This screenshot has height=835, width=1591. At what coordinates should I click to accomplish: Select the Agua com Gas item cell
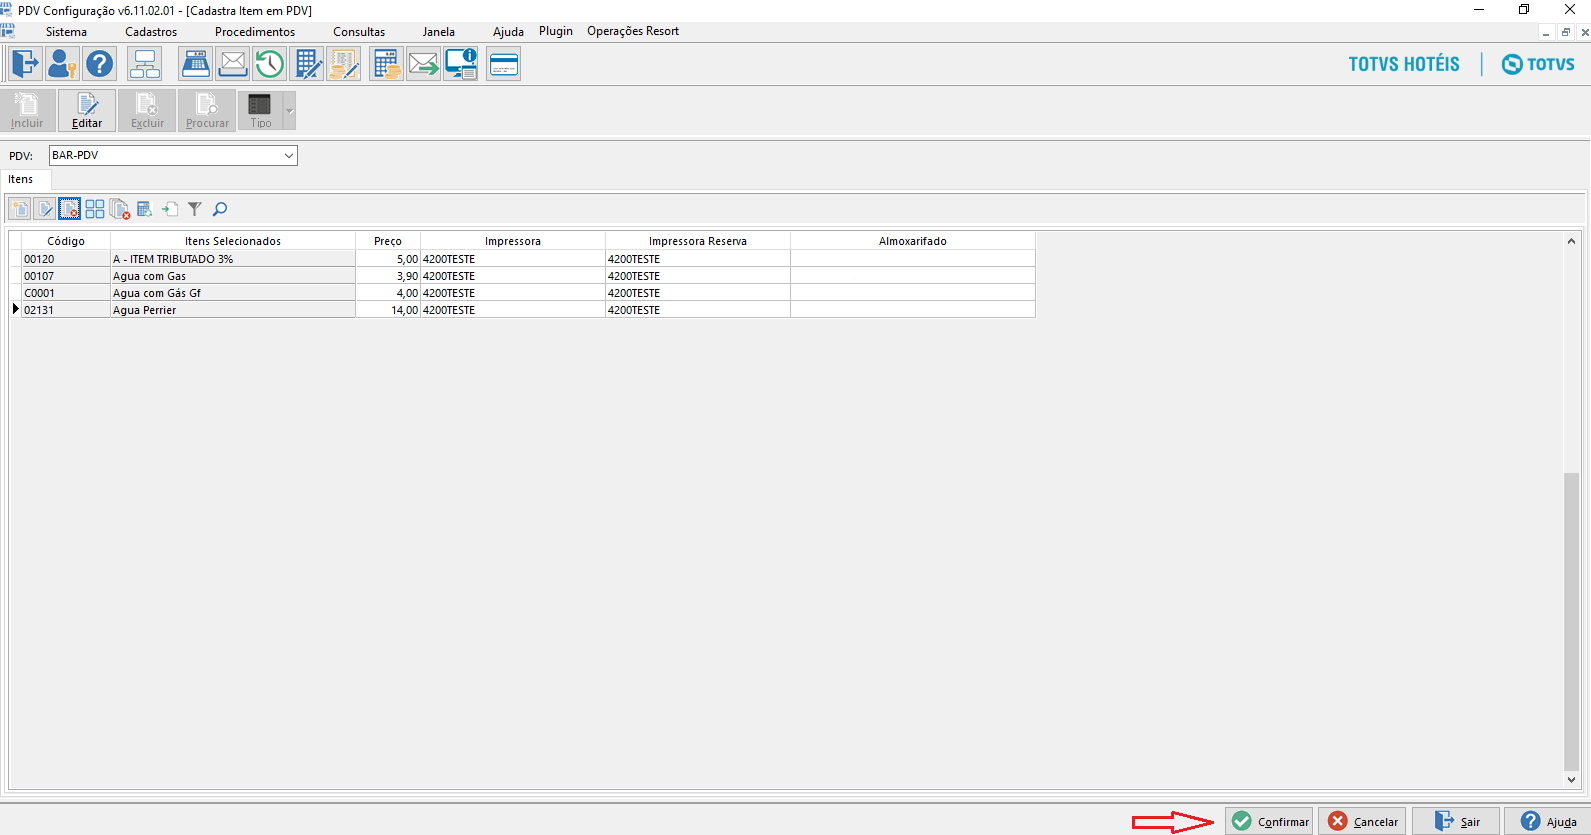(233, 276)
